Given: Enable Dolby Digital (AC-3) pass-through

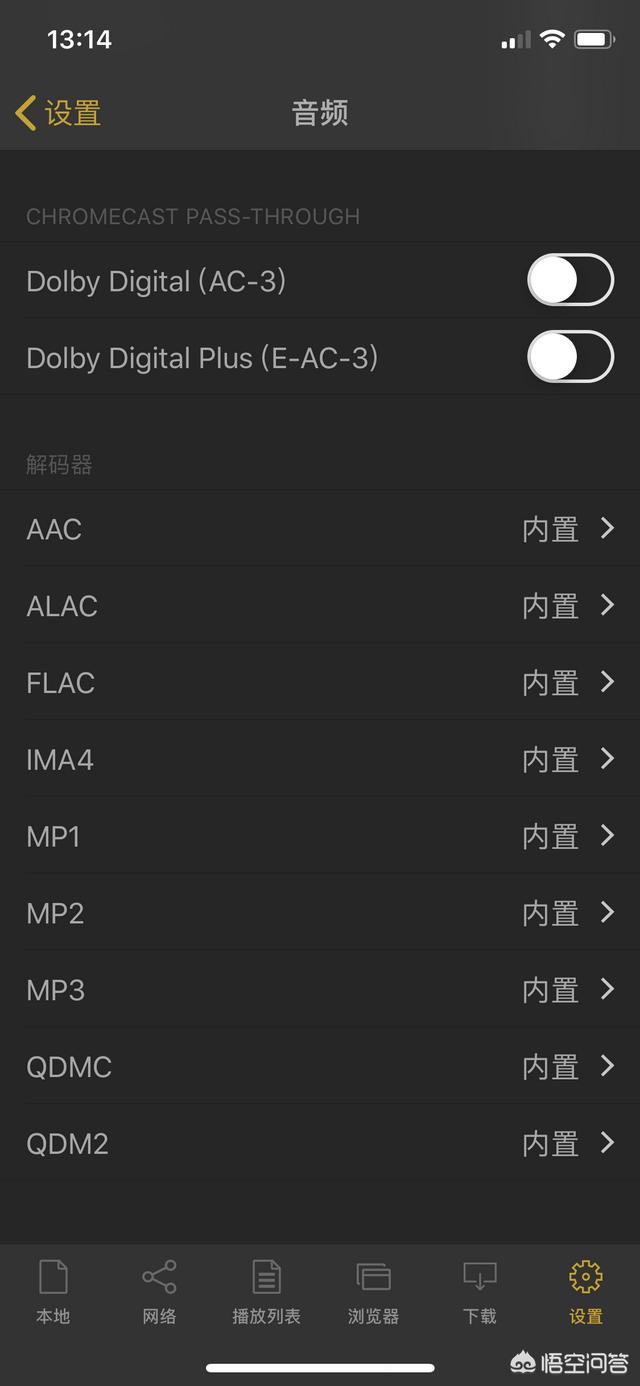Looking at the screenshot, I should (570, 280).
